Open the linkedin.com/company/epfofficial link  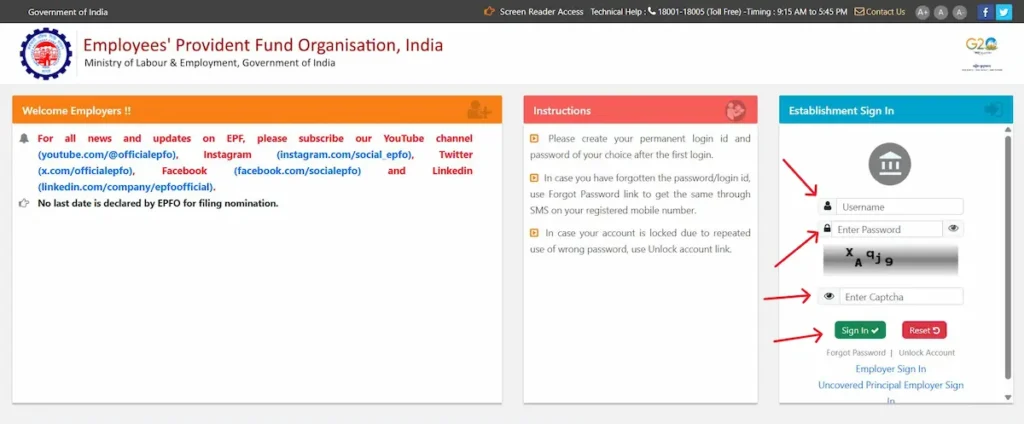pyautogui.click(x=127, y=187)
